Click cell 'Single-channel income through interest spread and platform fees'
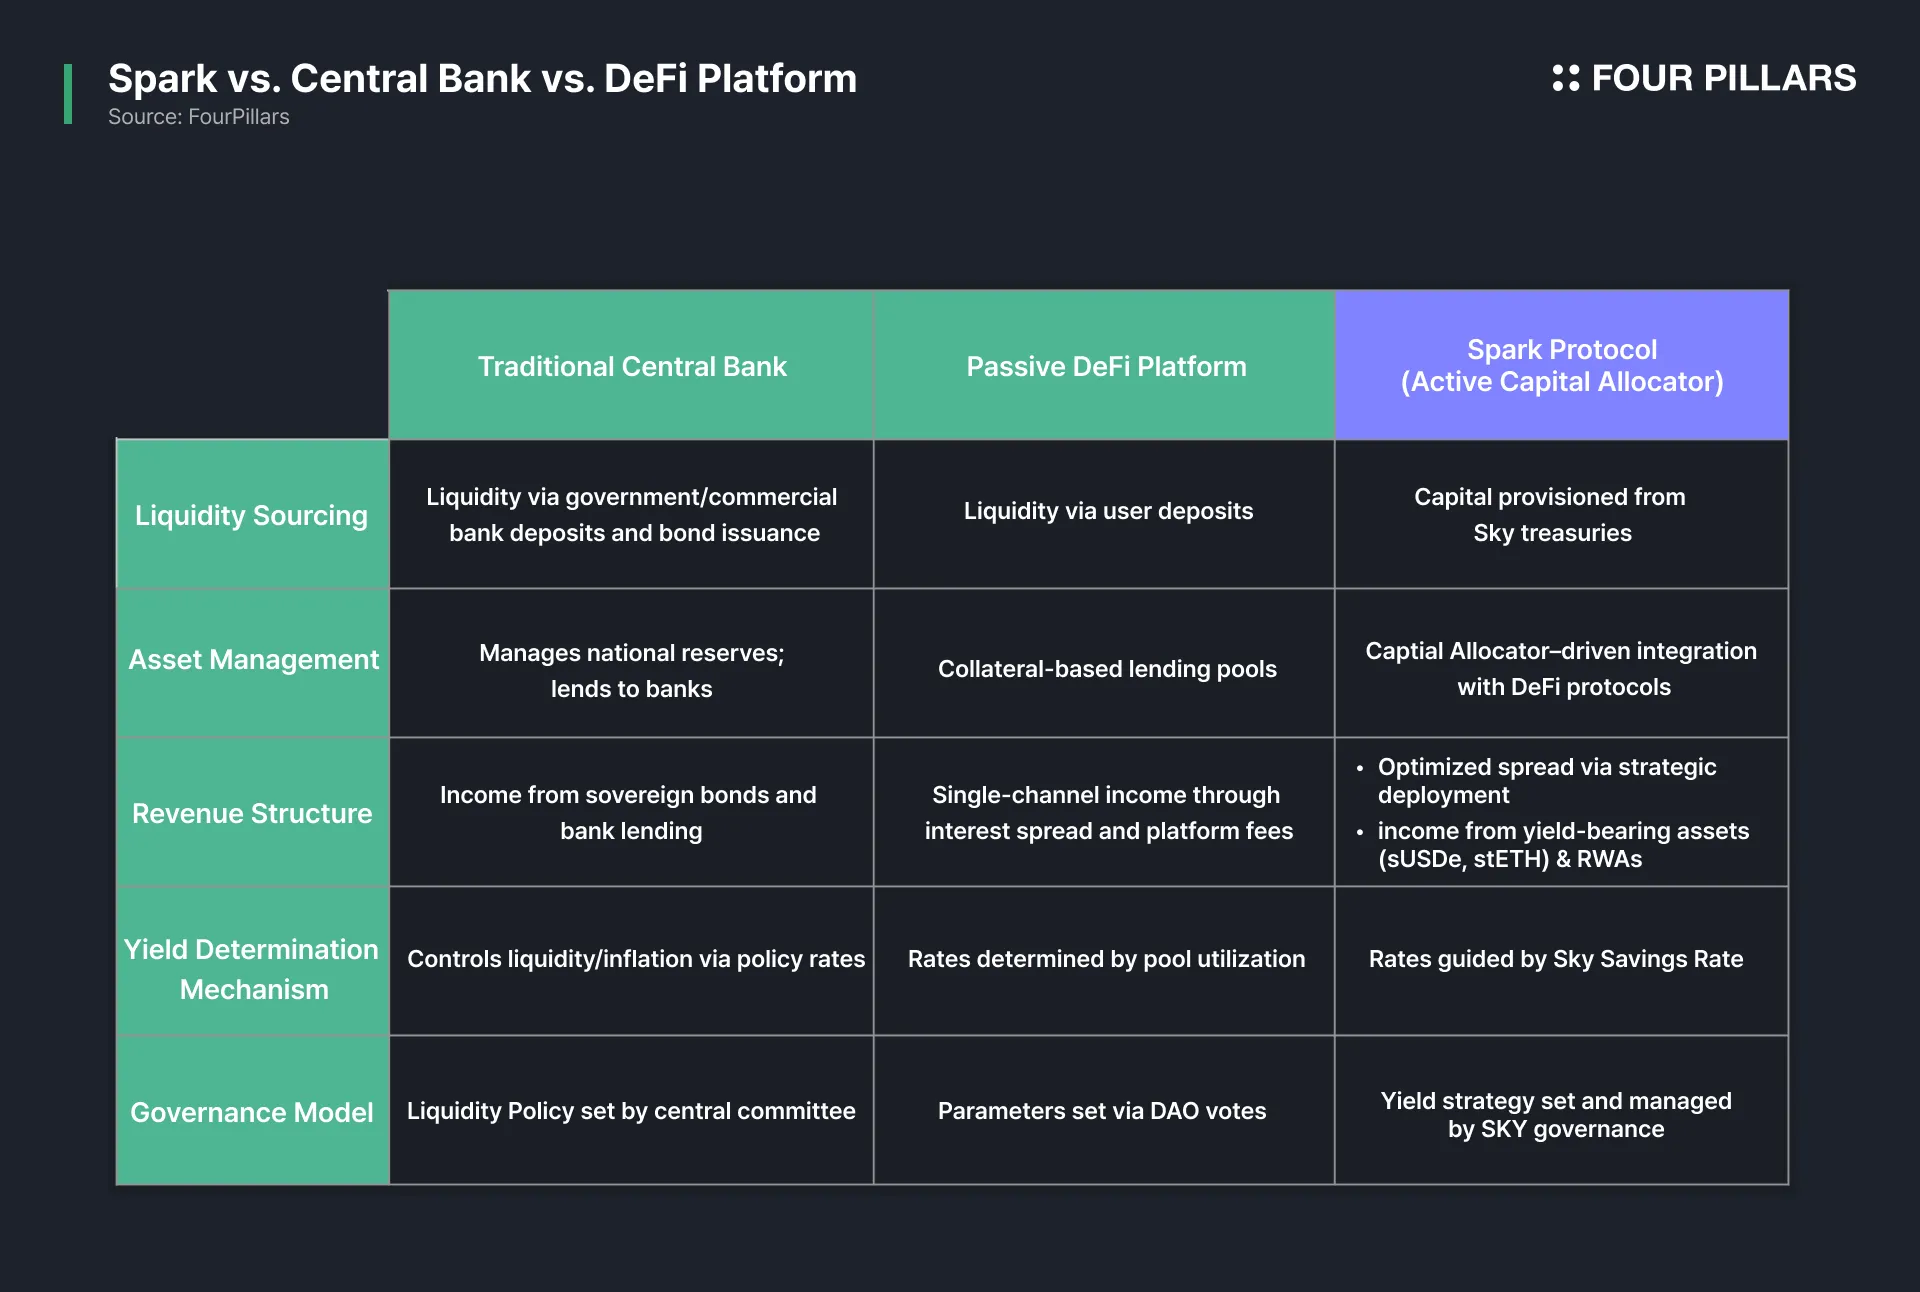Image resolution: width=1920 pixels, height=1292 pixels. click(1105, 813)
